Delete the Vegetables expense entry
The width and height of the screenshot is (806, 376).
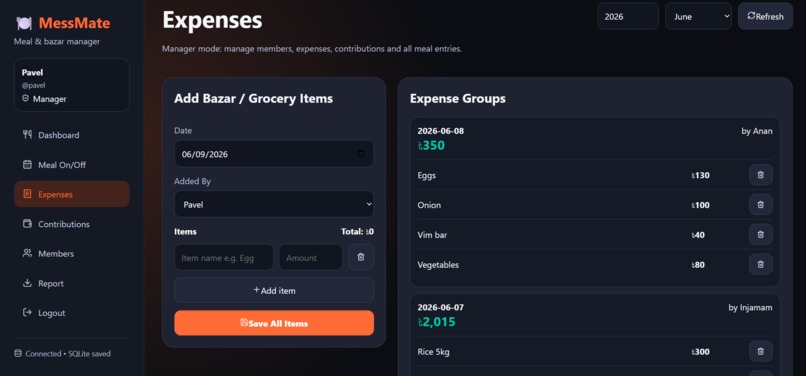pyautogui.click(x=761, y=264)
